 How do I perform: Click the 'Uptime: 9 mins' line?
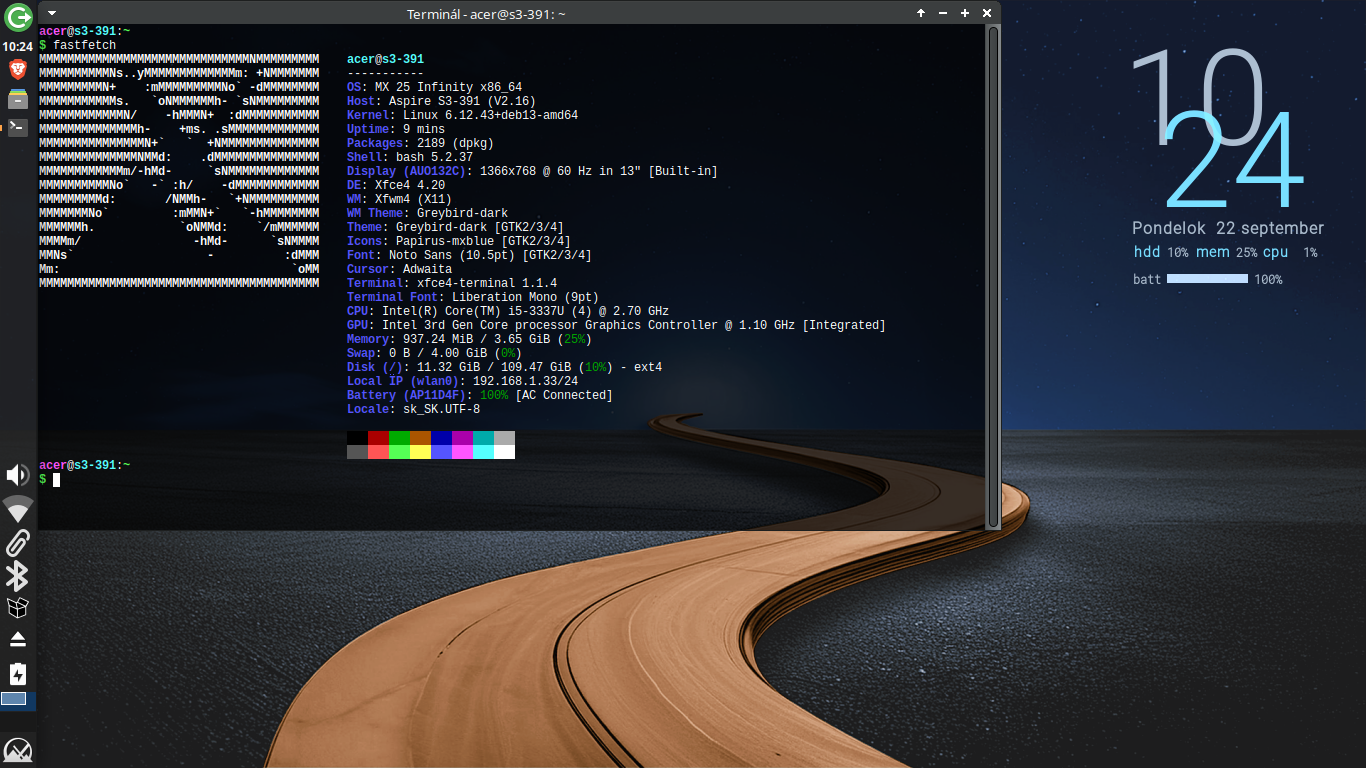(x=396, y=129)
